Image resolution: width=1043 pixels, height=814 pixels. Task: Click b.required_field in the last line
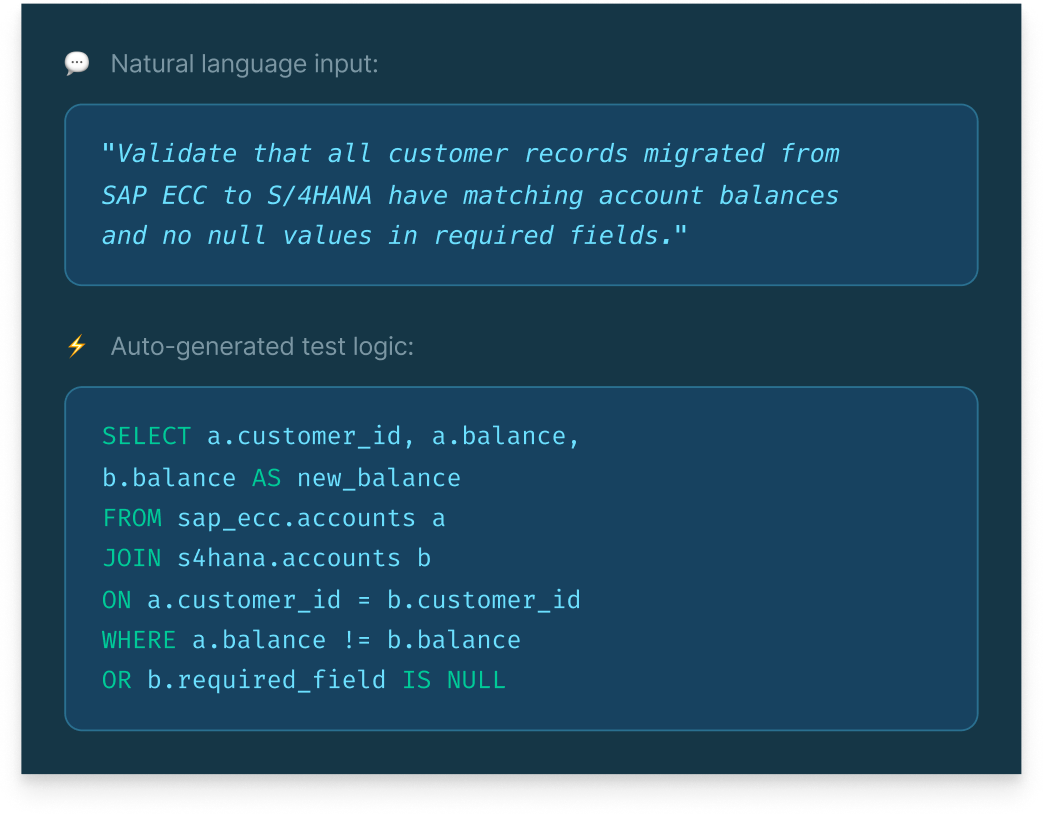tap(266, 681)
